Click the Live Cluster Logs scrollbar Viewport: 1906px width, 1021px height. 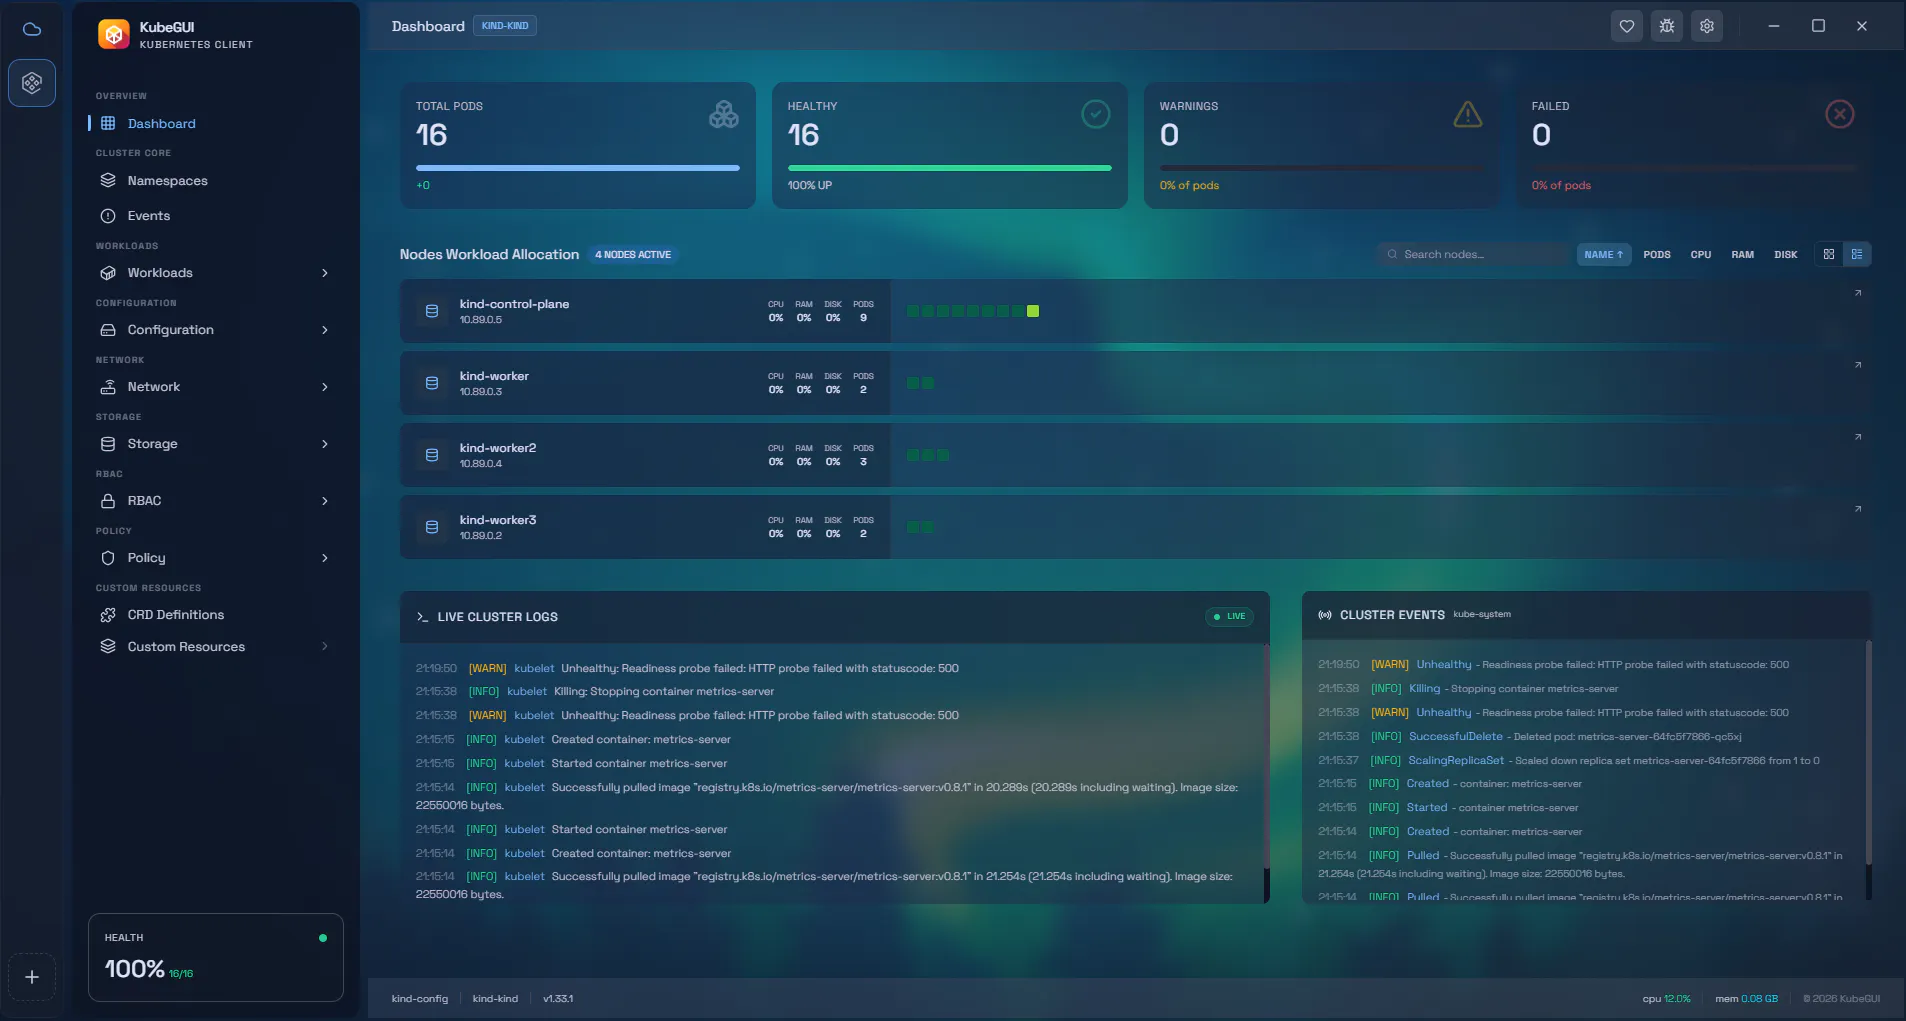coord(1267,755)
